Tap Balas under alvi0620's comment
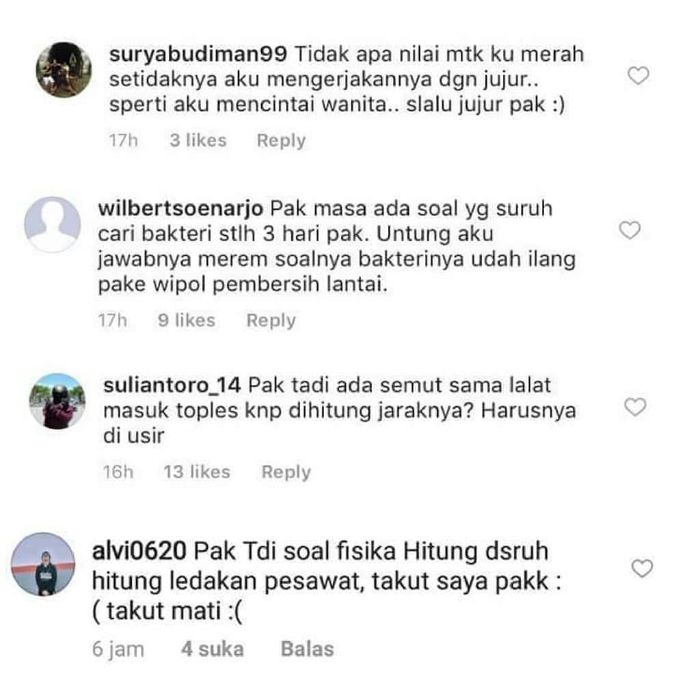Viewport: 700px width, 700px height. point(307,649)
